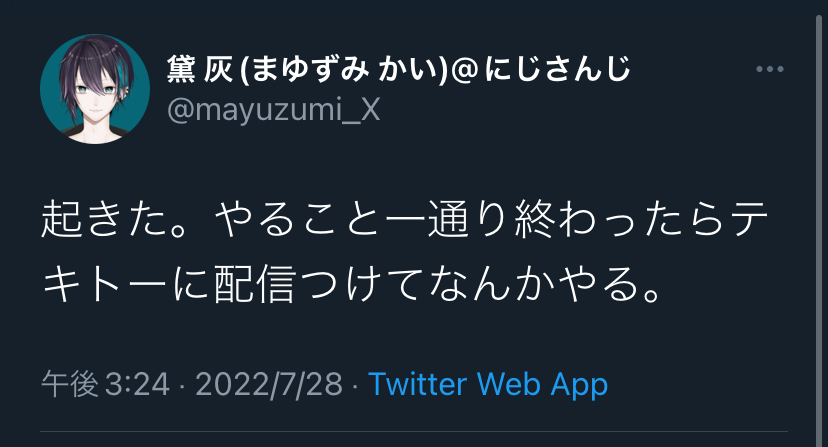Click the word 終わったら in the tweet
The height and width of the screenshot is (447, 828).
click(x=620, y=220)
